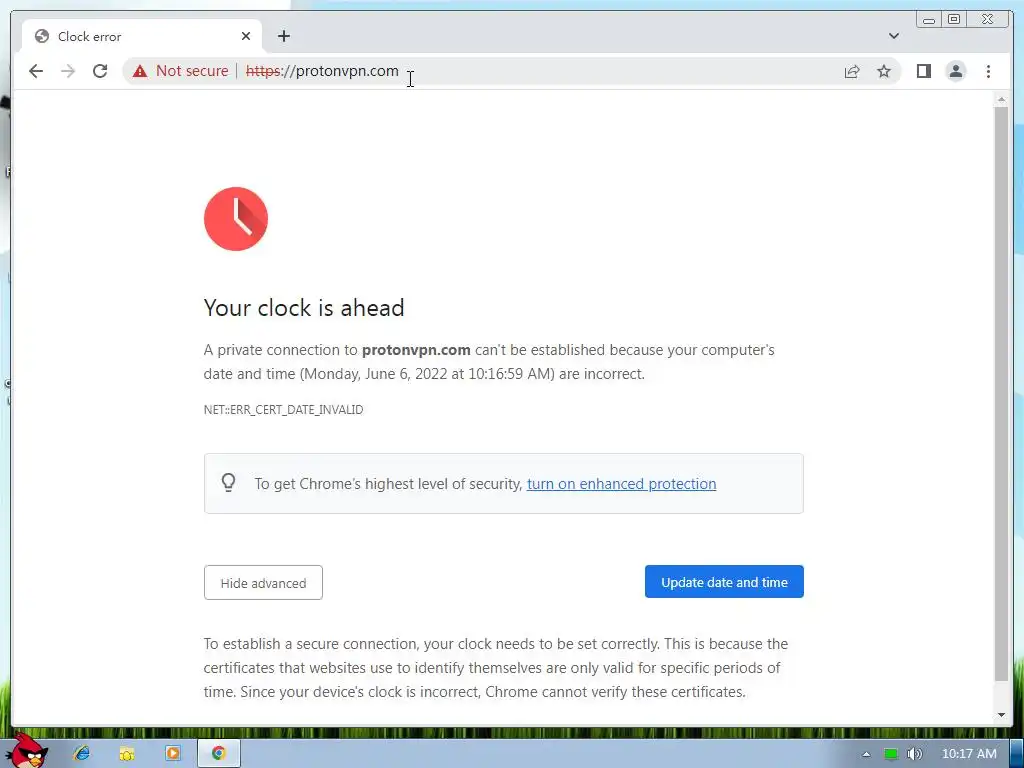The height and width of the screenshot is (768, 1024).
Task: Open the turn on enhanced protection link
Action: [621, 484]
